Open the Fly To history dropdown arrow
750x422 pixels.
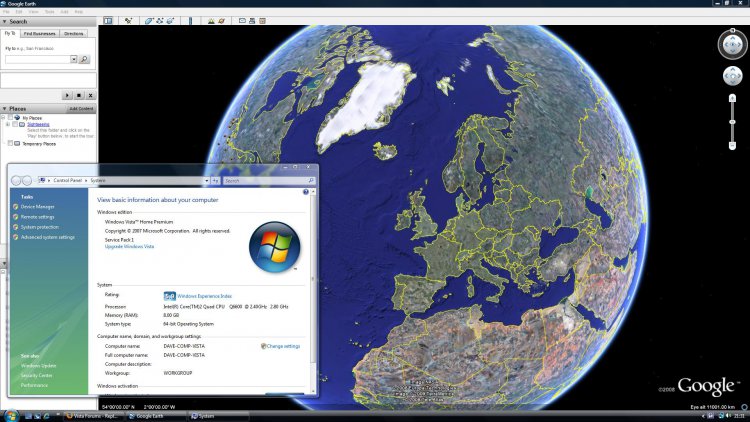(x=74, y=59)
